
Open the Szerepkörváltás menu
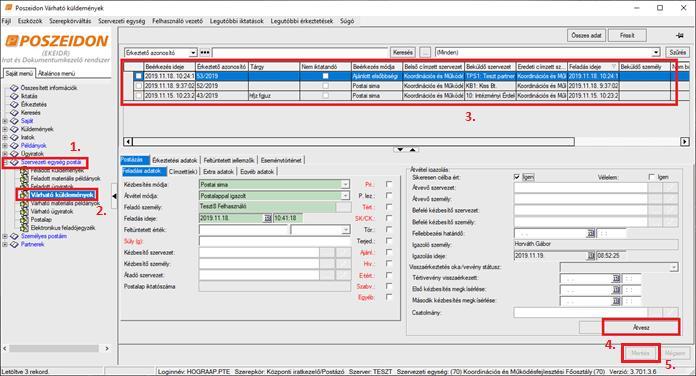pos(70,21)
